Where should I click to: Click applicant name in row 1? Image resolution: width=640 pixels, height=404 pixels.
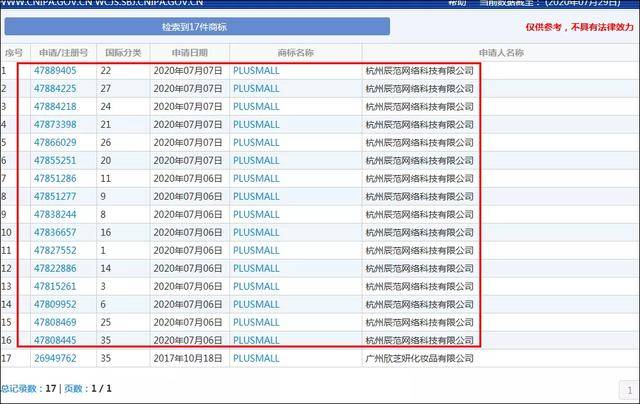click(420, 71)
